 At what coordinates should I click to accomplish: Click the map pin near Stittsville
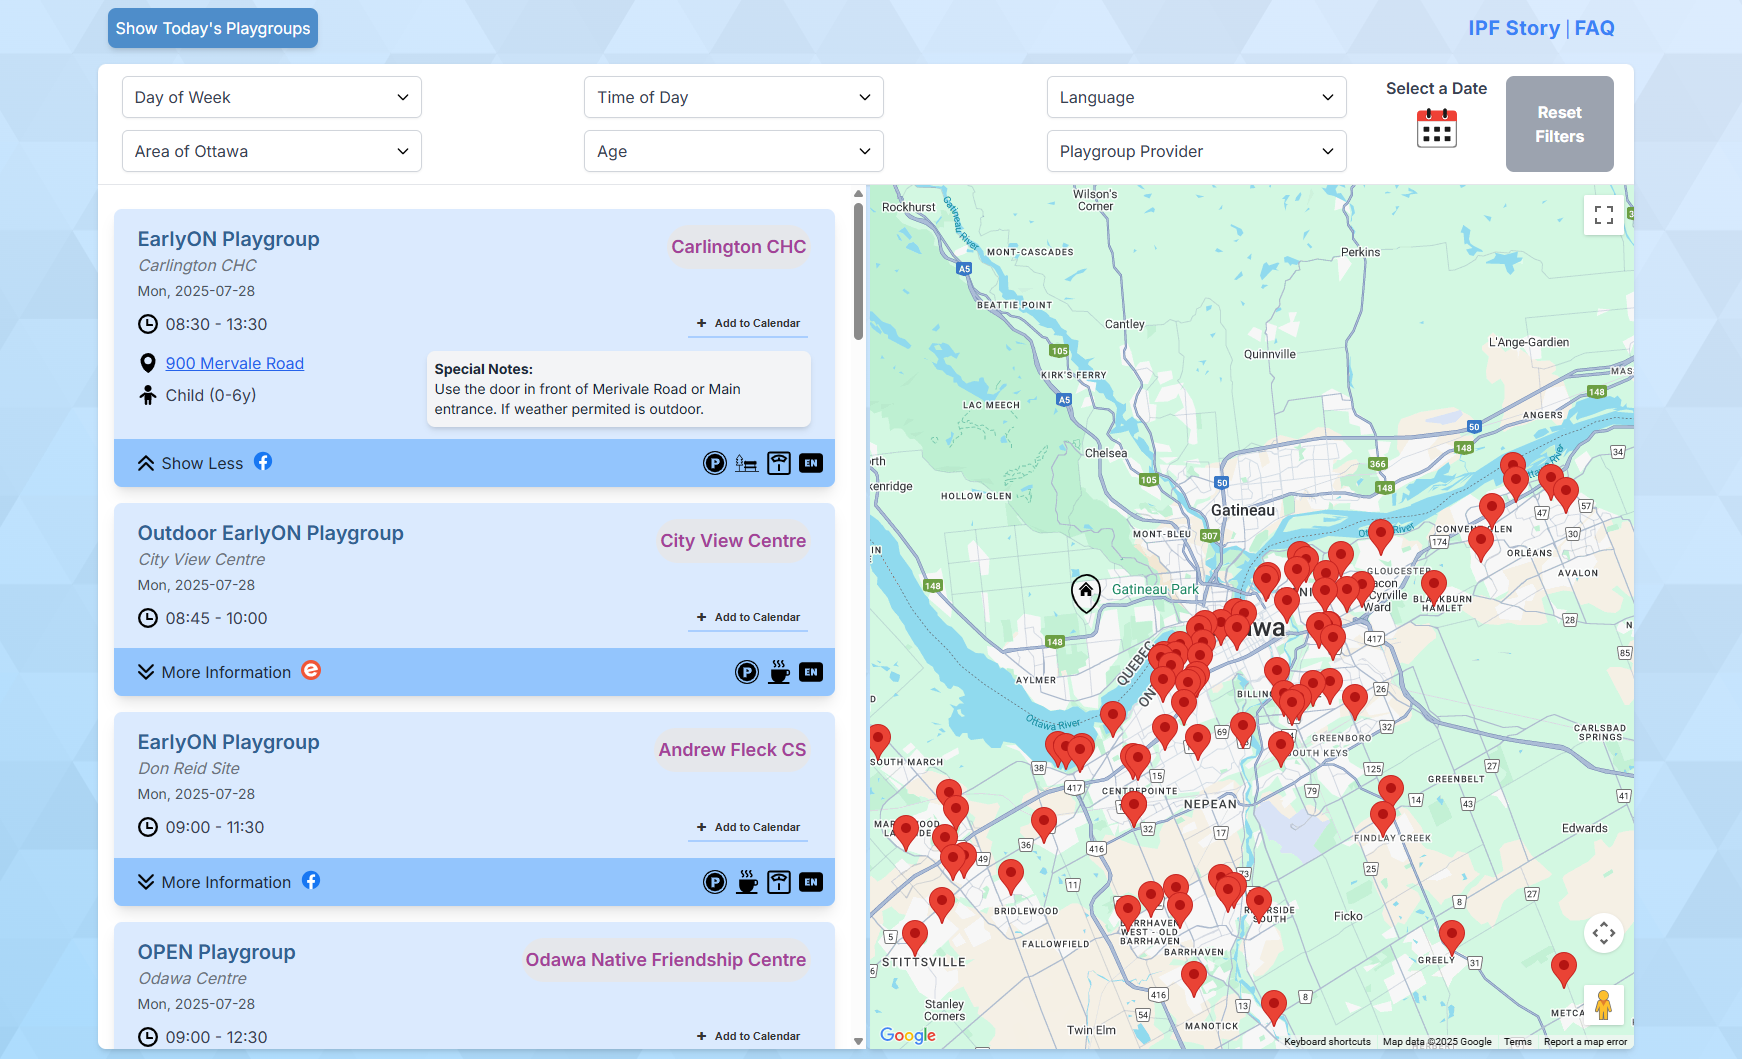(915, 937)
